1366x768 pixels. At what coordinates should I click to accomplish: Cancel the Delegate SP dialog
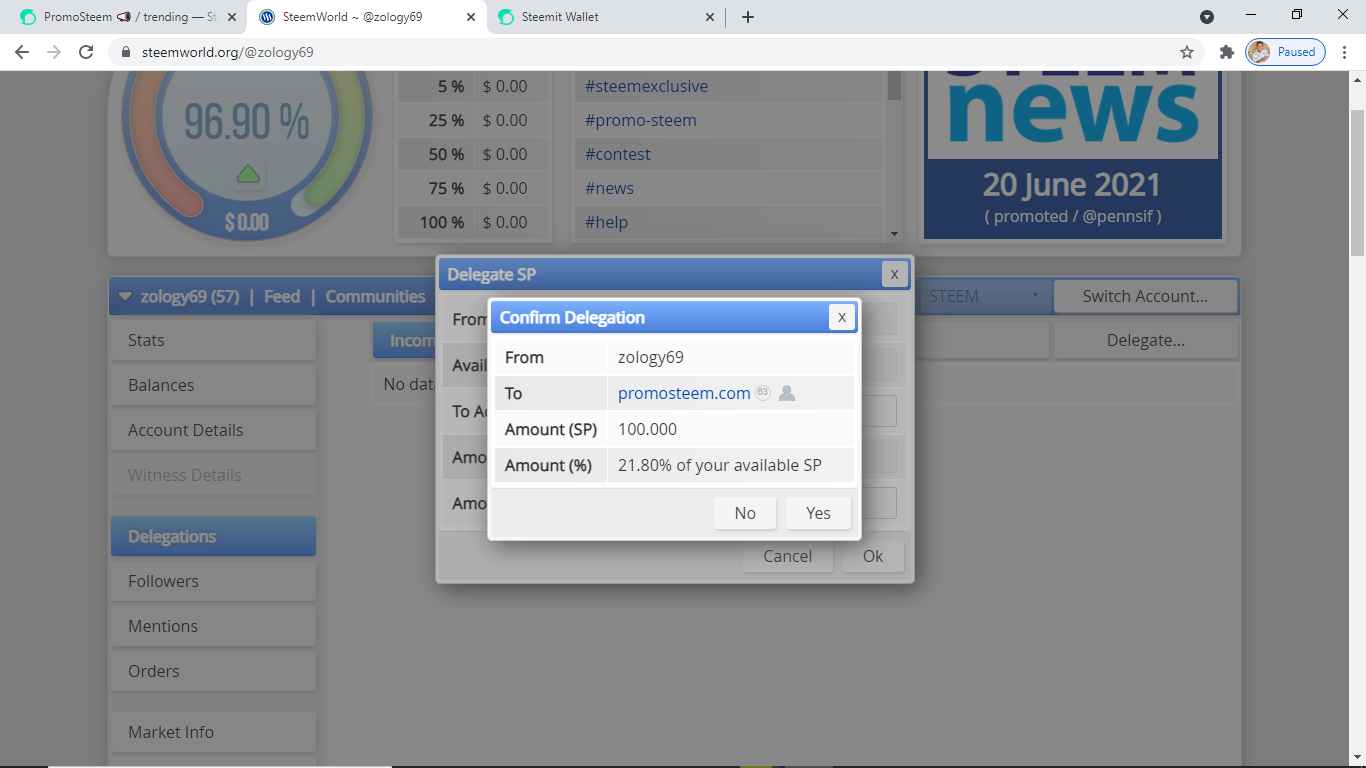[x=787, y=556]
